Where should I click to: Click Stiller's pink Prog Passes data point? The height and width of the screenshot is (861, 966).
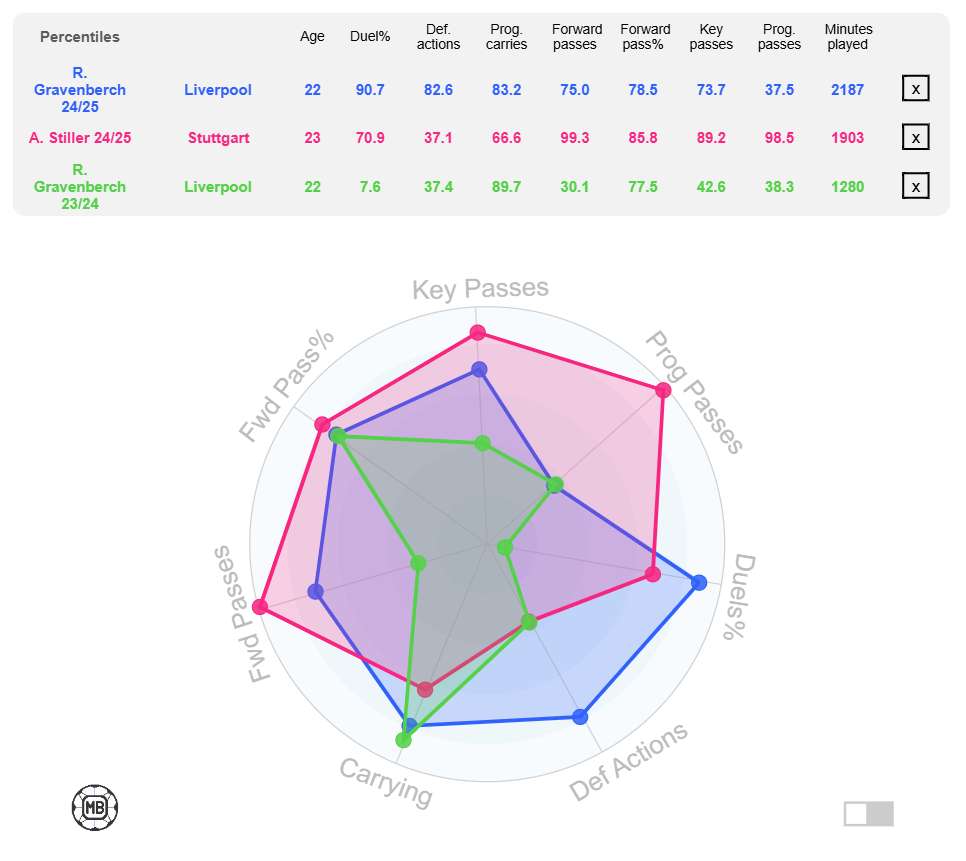point(663,390)
